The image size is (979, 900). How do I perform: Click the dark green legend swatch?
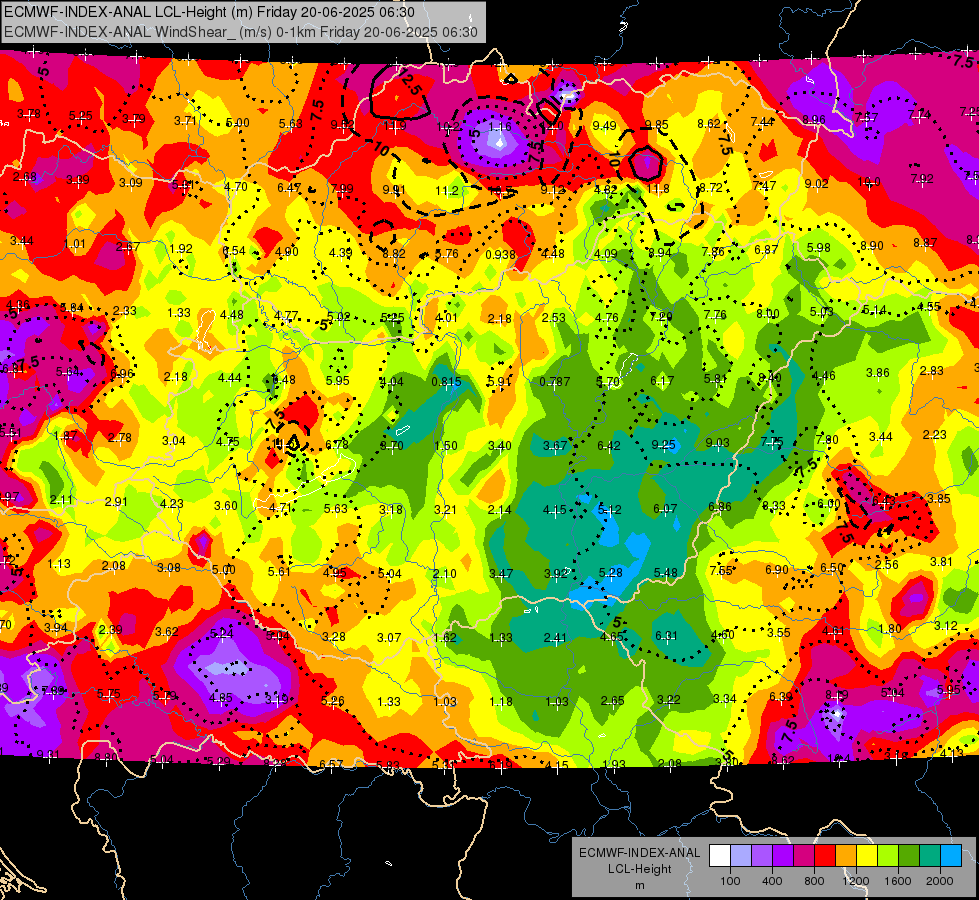coord(908,856)
